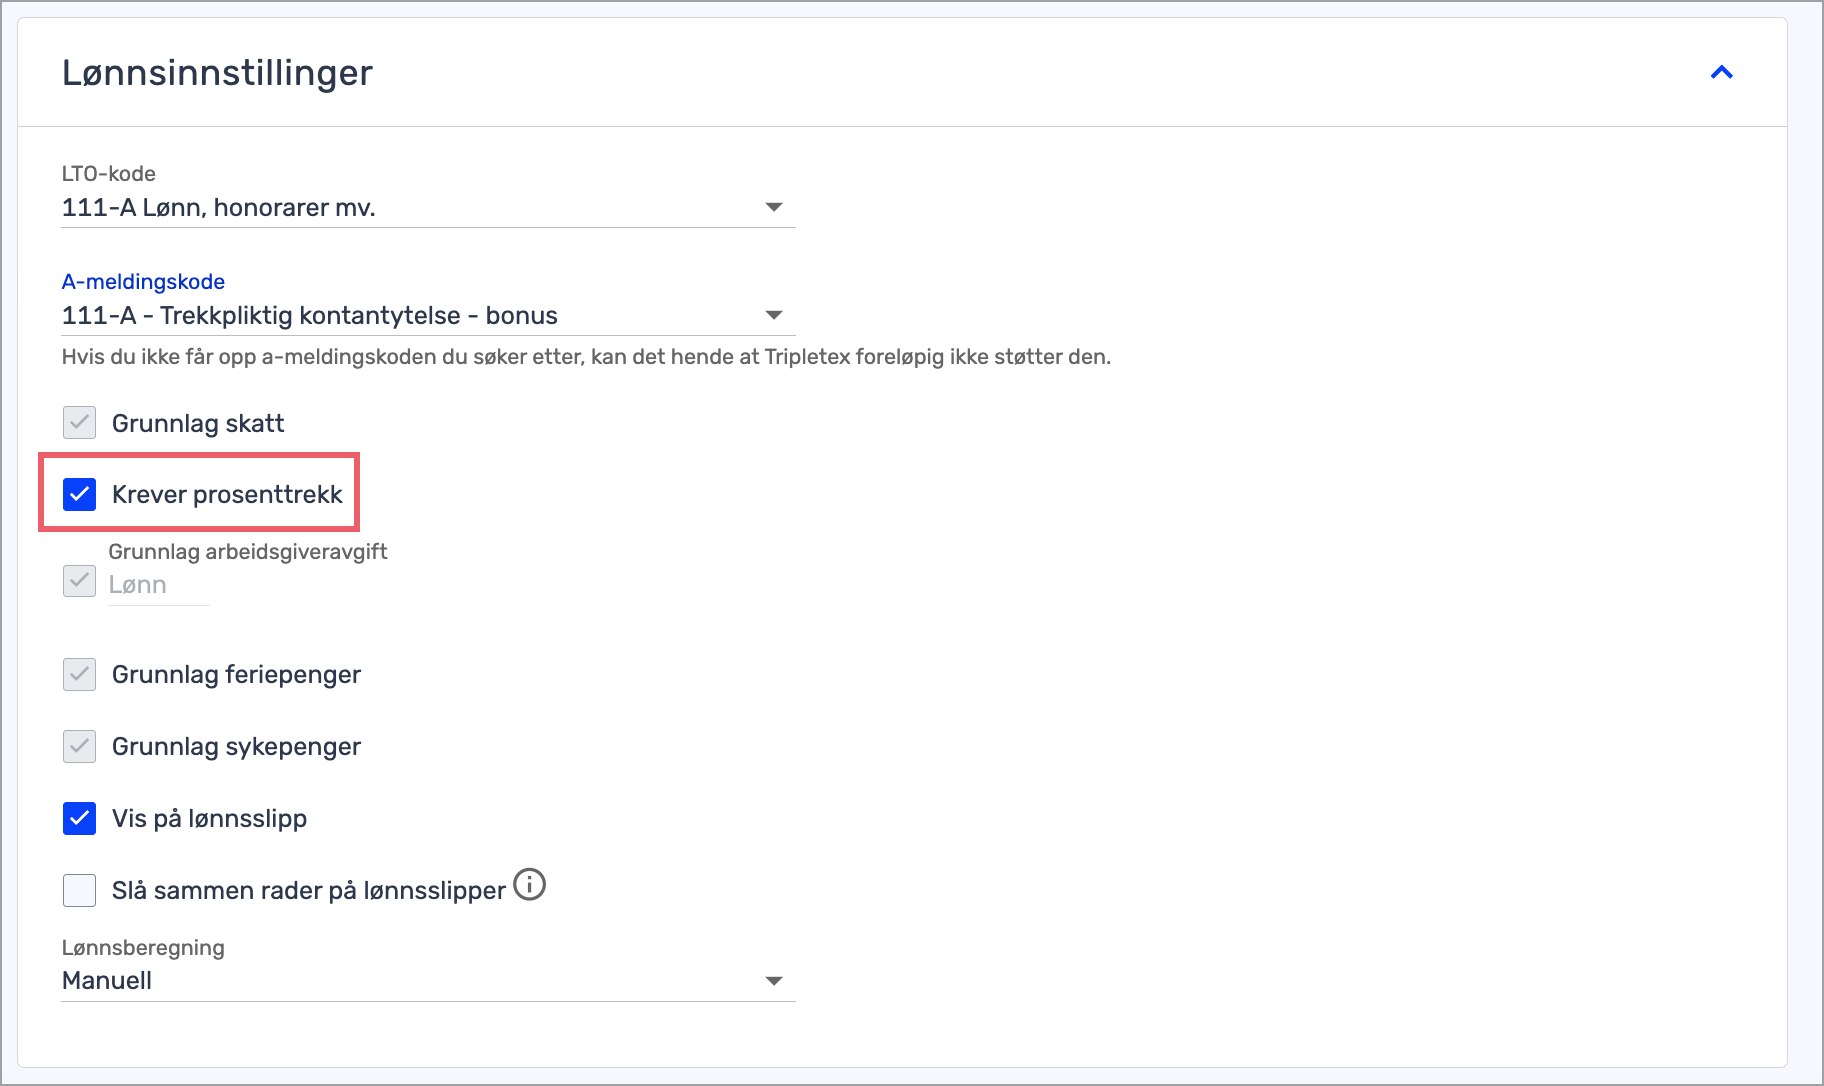Click the Lønnsinnstillinger heading
Screen dimensions: 1824x1086
217,73
